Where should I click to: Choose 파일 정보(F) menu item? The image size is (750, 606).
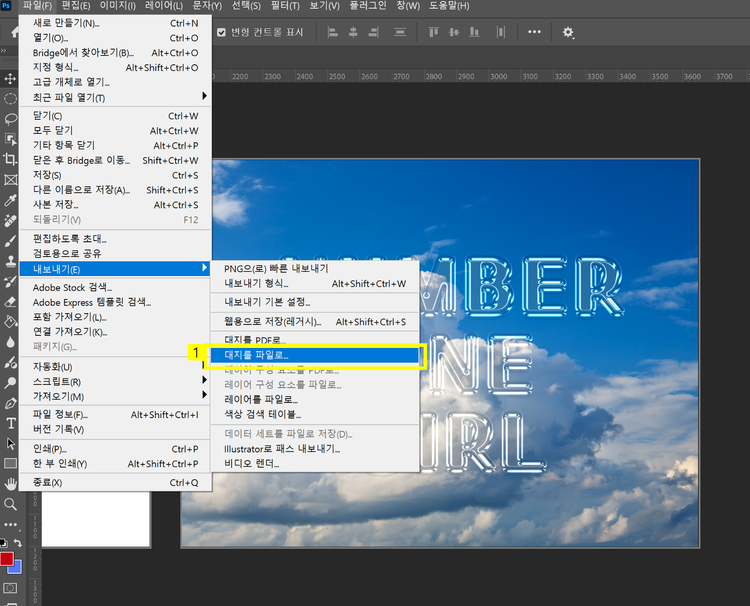point(115,415)
